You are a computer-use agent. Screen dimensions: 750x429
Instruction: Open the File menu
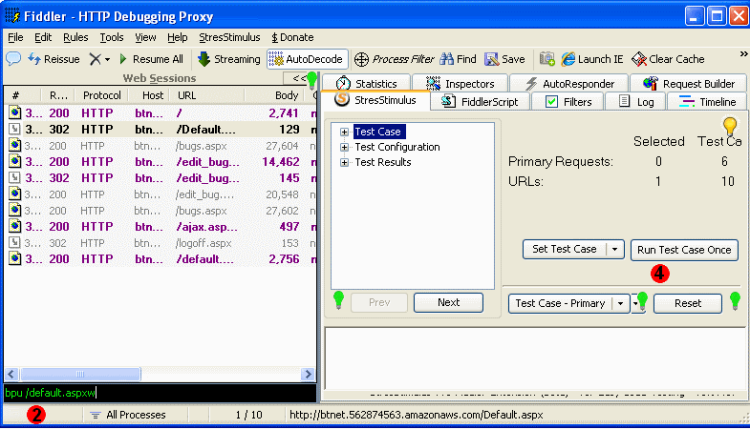point(15,37)
